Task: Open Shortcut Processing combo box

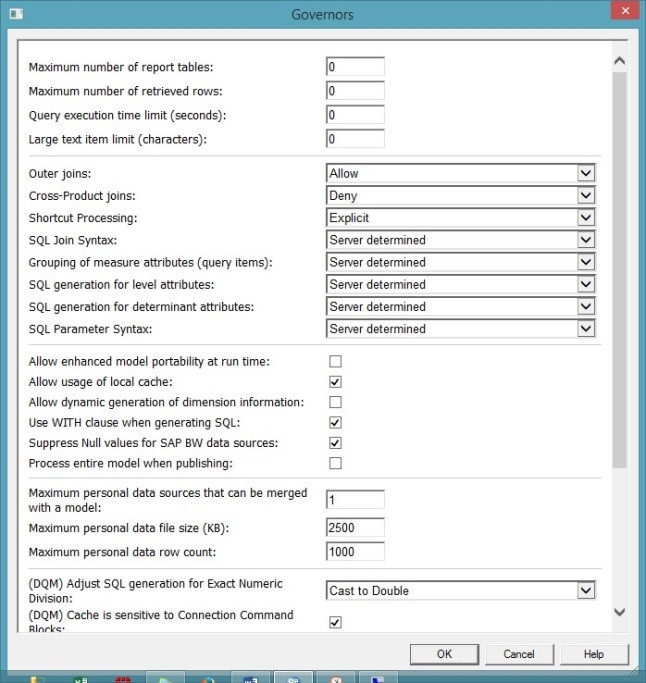Action: [x=586, y=218]
